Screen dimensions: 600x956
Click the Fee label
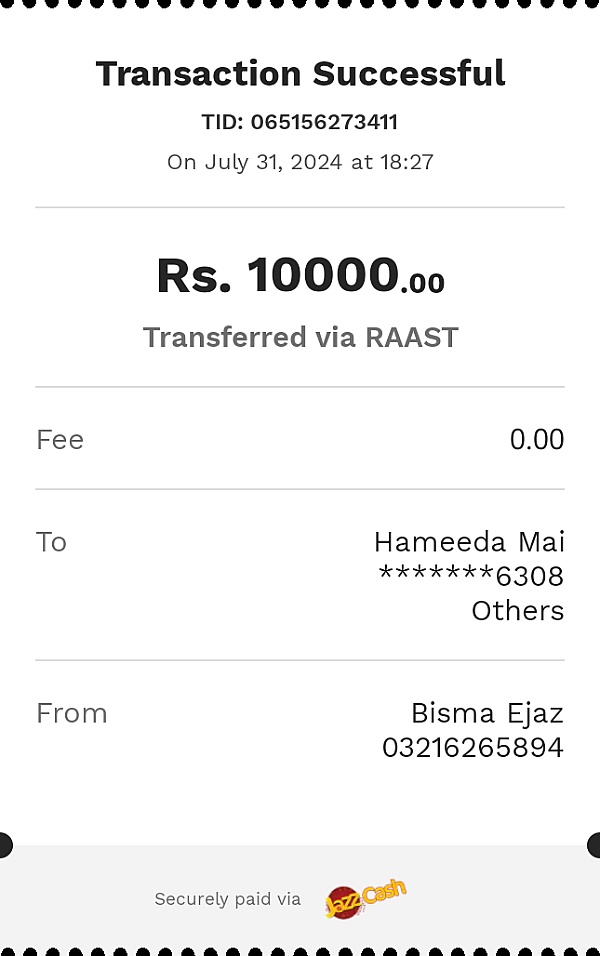coord(60,440)
